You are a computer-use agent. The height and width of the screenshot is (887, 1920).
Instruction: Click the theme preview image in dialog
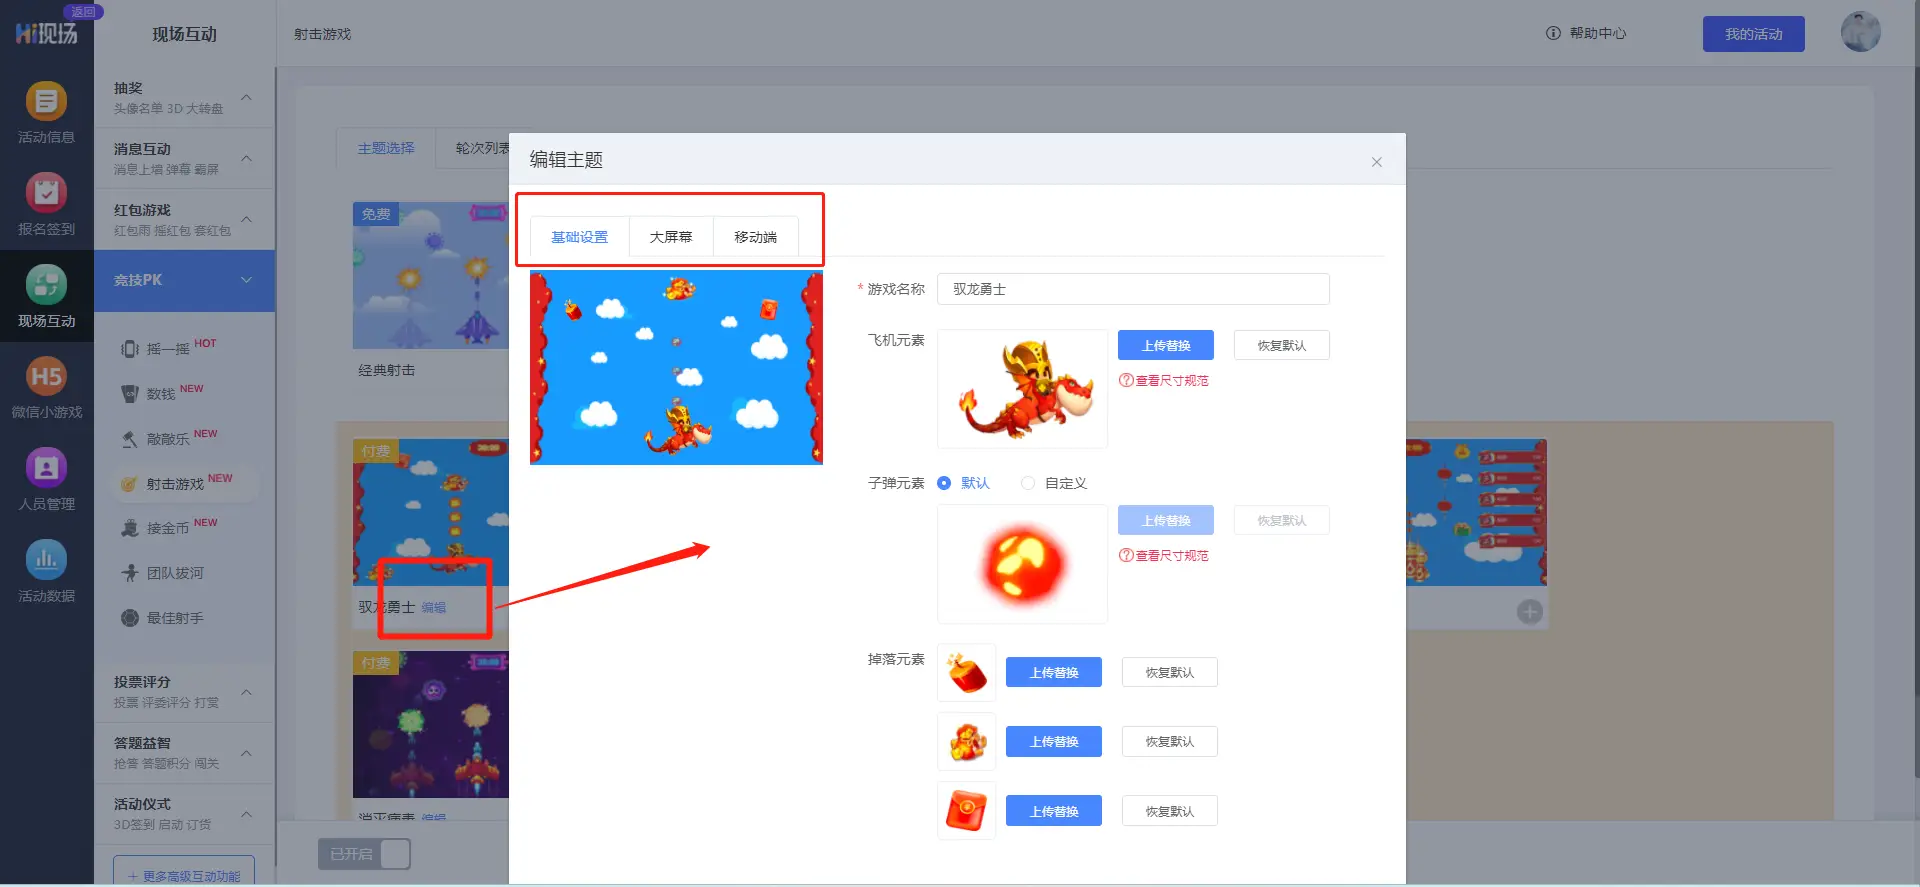click(x=676, y=367)
